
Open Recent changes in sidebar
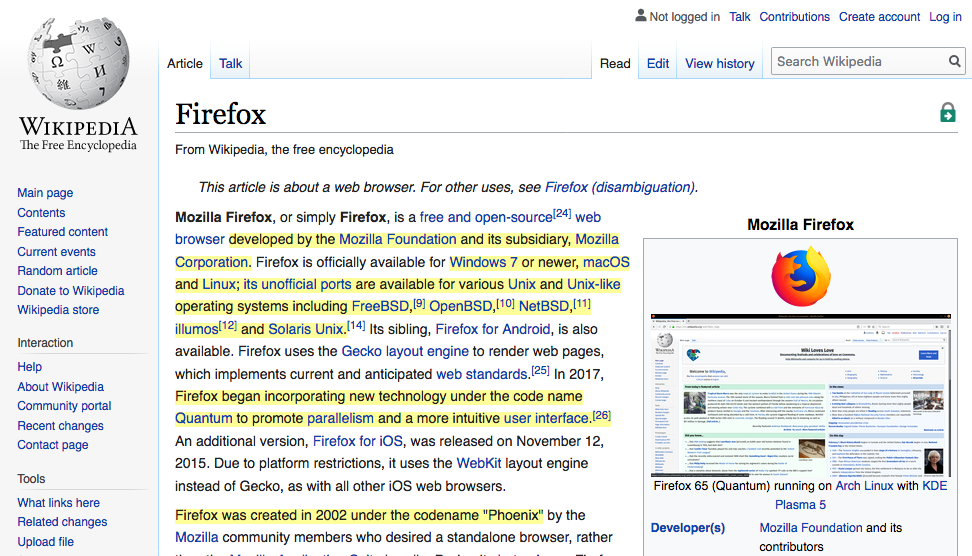pyautogui.click(x=60, y=426)
